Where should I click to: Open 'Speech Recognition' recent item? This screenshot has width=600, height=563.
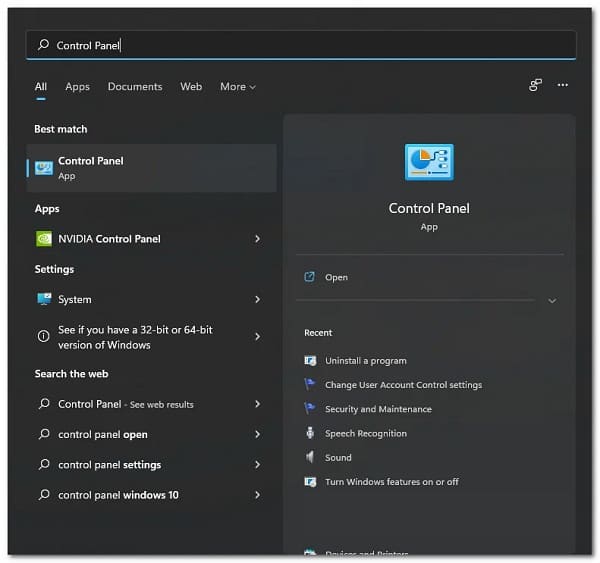[366, 433]
